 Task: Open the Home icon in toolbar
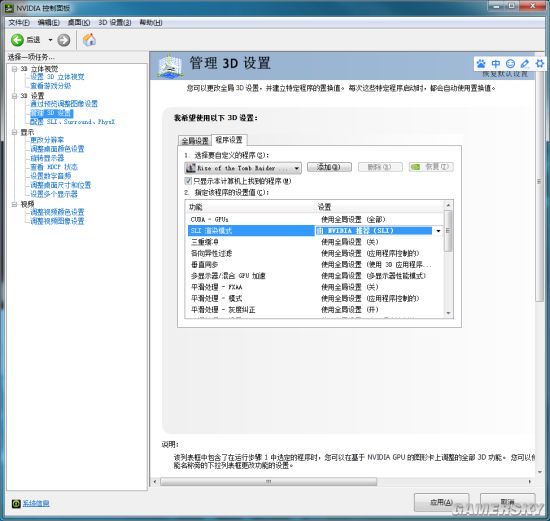pos(89,40)
